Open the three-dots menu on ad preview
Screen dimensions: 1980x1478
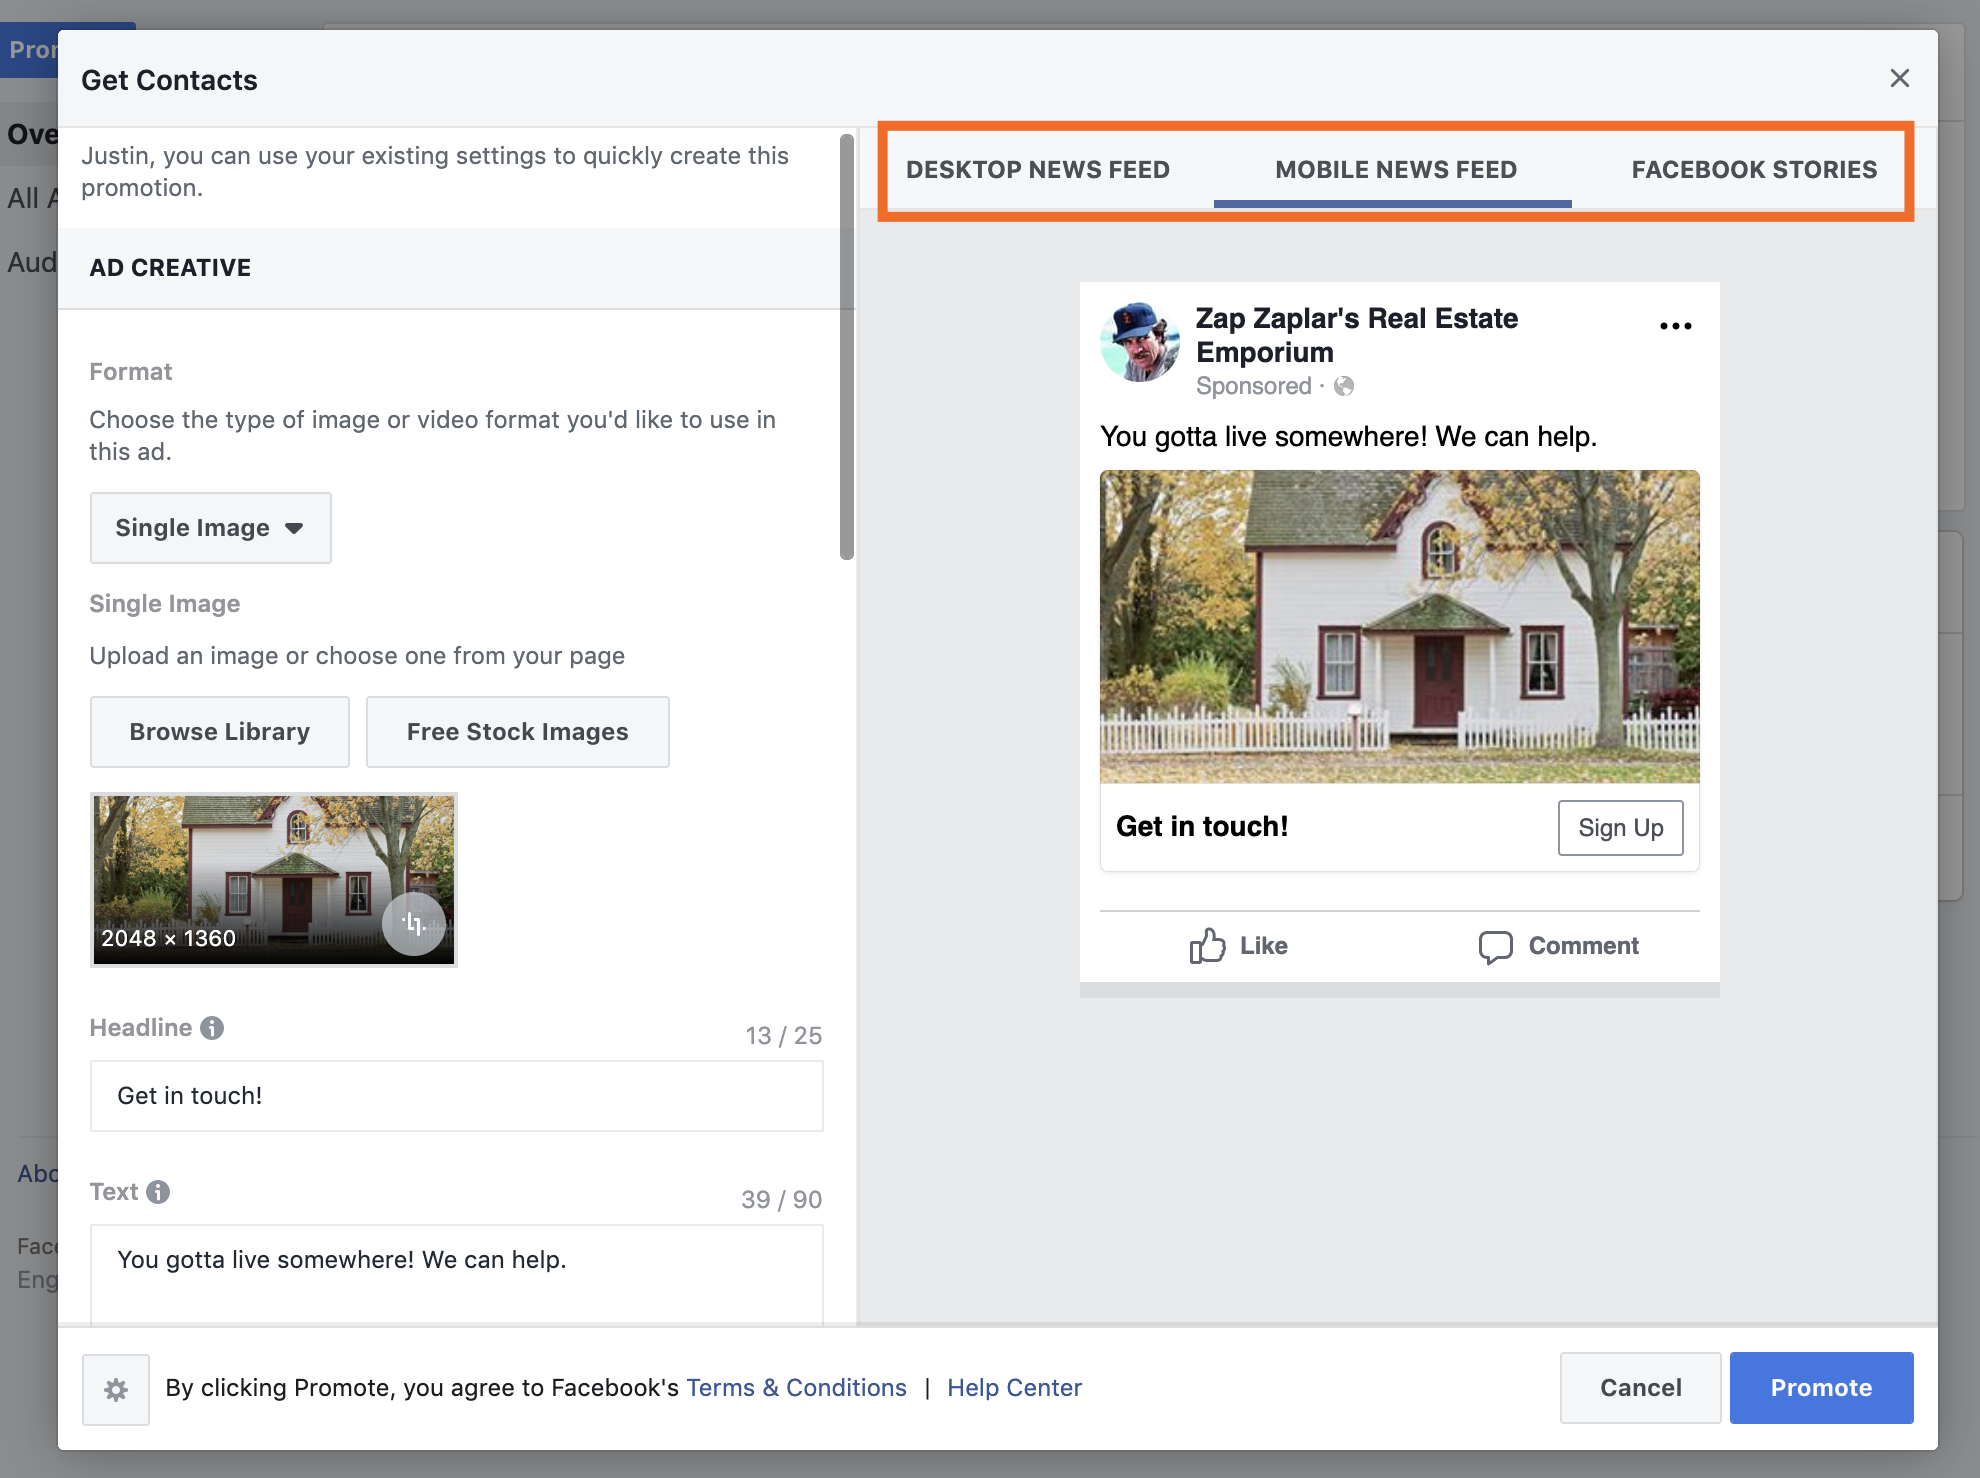[x=1675, y=326]
